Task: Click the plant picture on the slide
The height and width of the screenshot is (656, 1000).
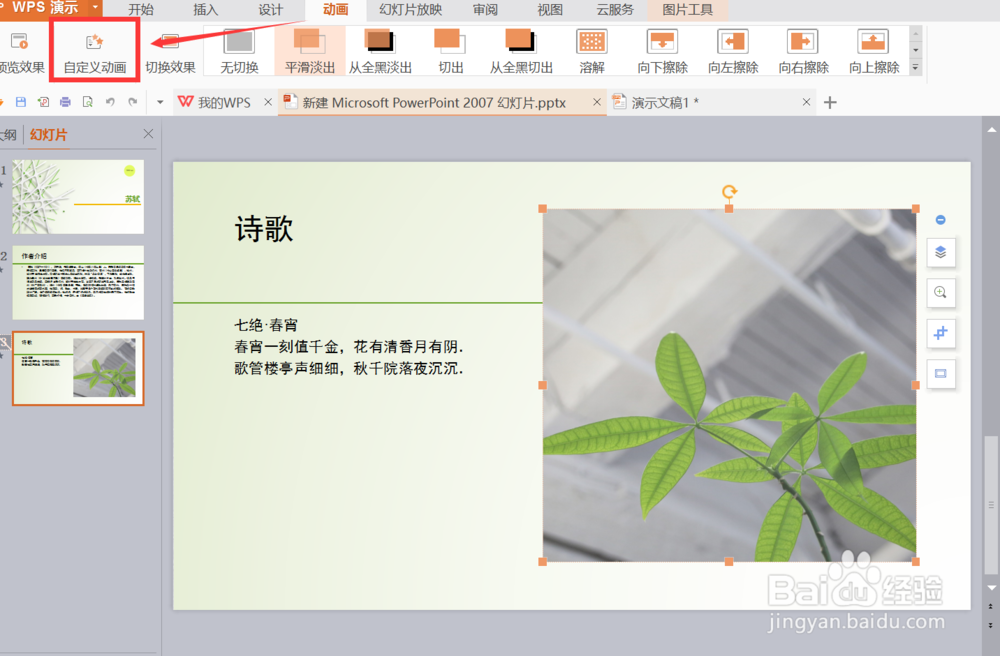Action: click(729, 385)
